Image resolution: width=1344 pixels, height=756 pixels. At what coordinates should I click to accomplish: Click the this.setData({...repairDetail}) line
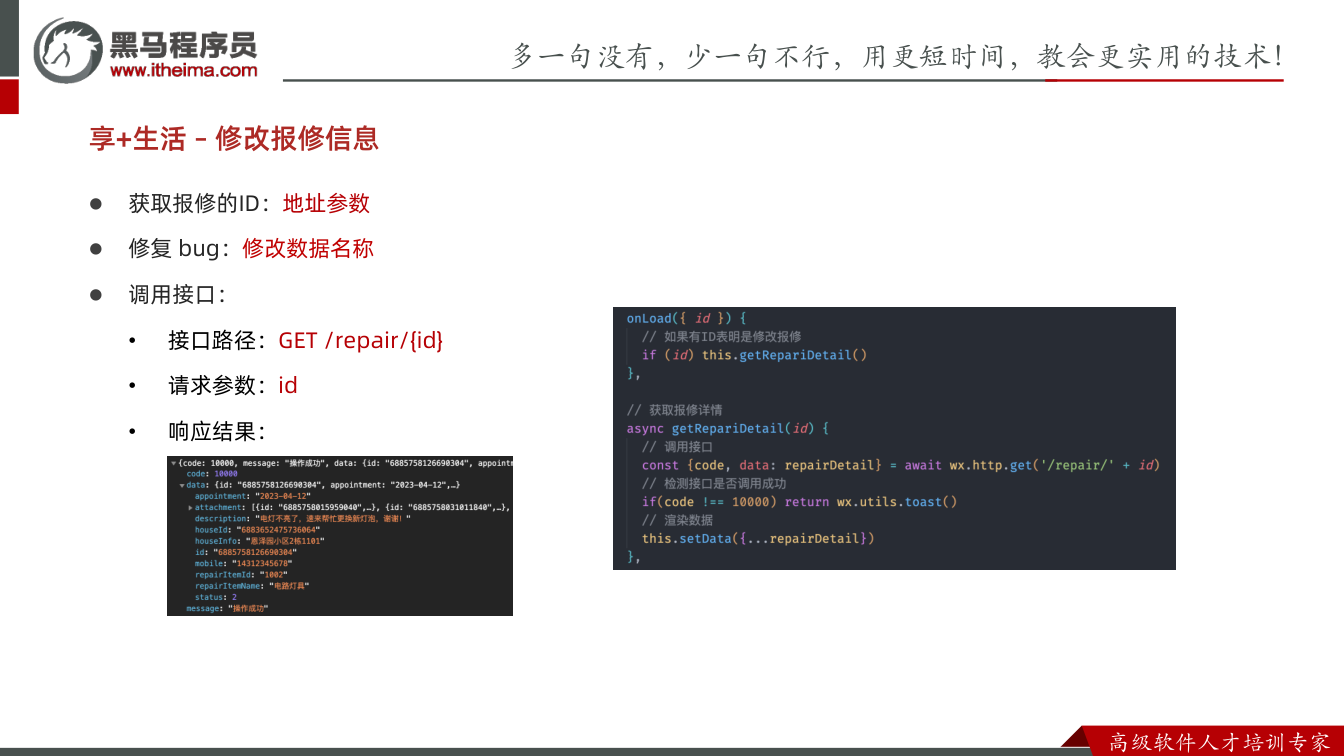pos(759,538)
